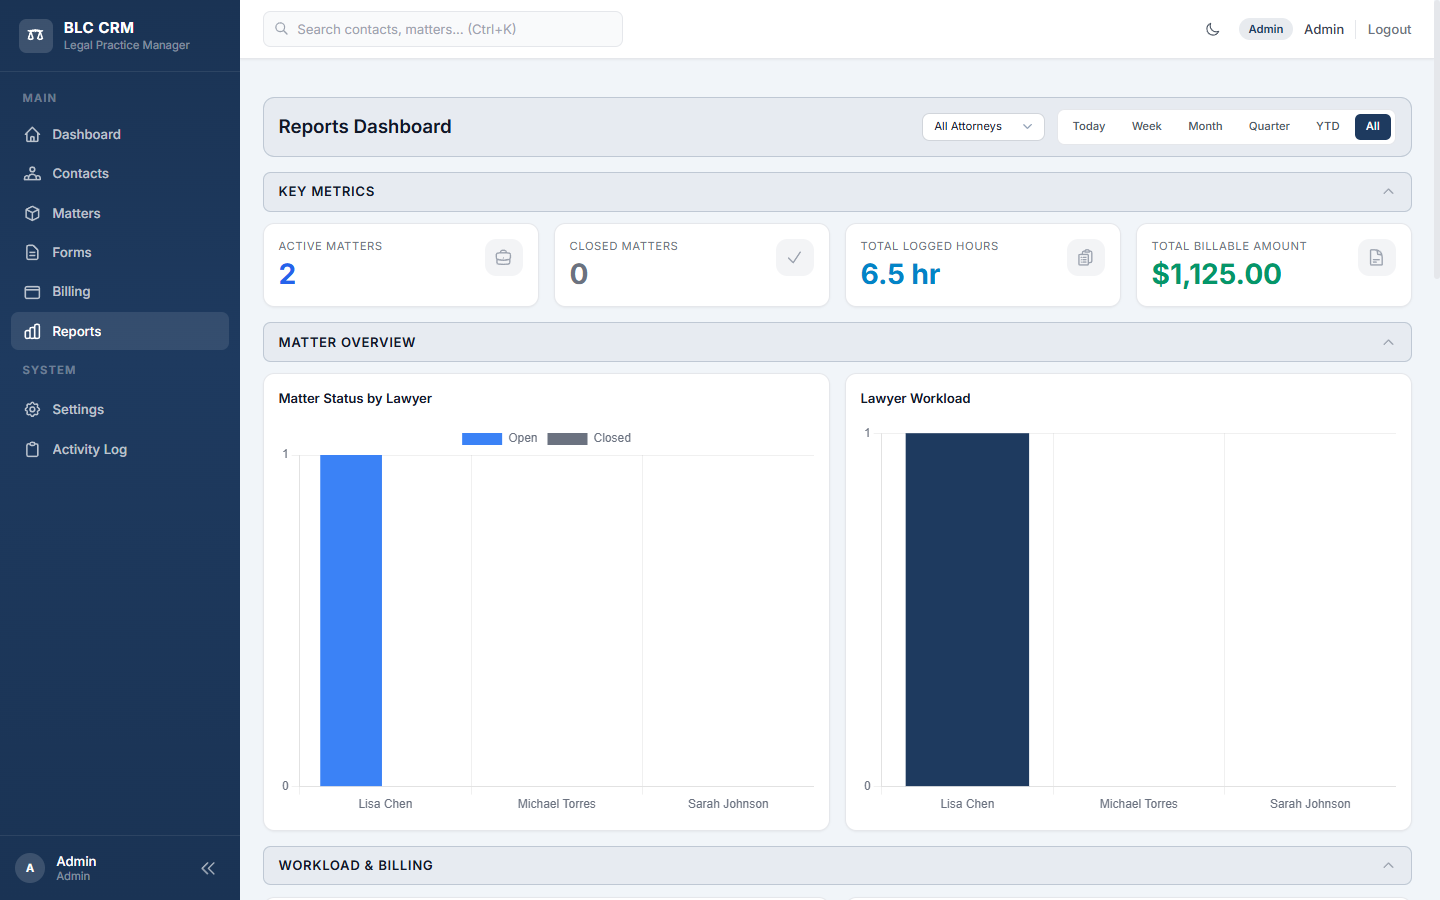Image resolution: width=1440 pixels, height=900 pixels.
Task: Click the Admin avatar circle at sidebar bottom
Action: 30,868
